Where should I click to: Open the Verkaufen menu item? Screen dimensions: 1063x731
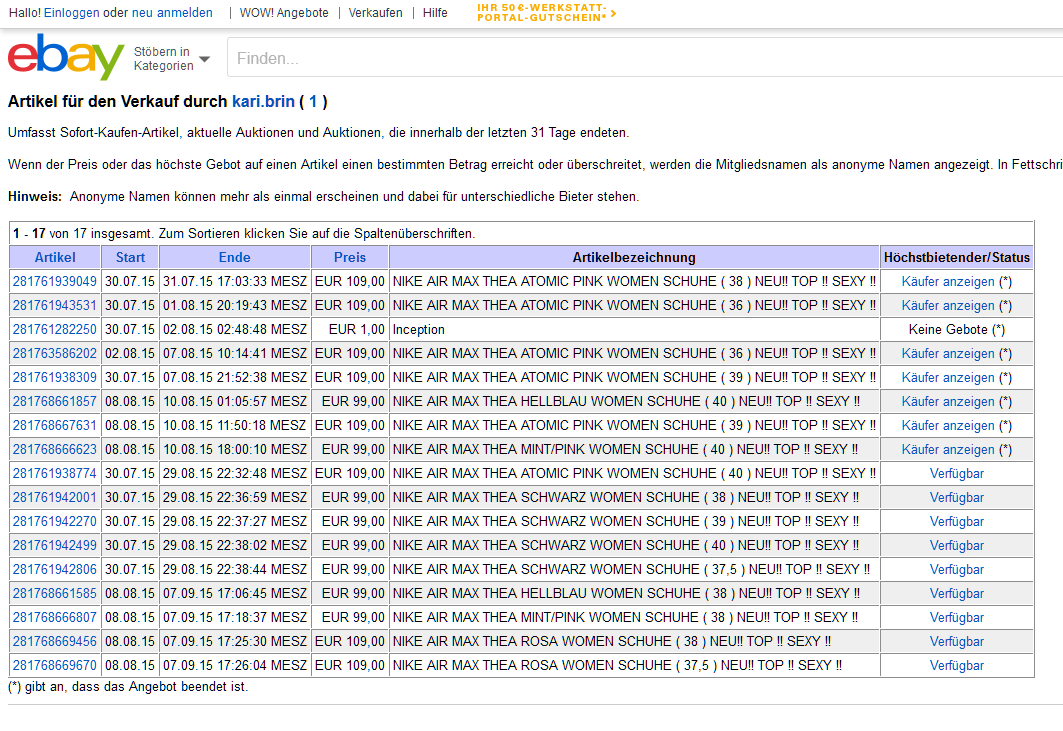tap(375, 13)
